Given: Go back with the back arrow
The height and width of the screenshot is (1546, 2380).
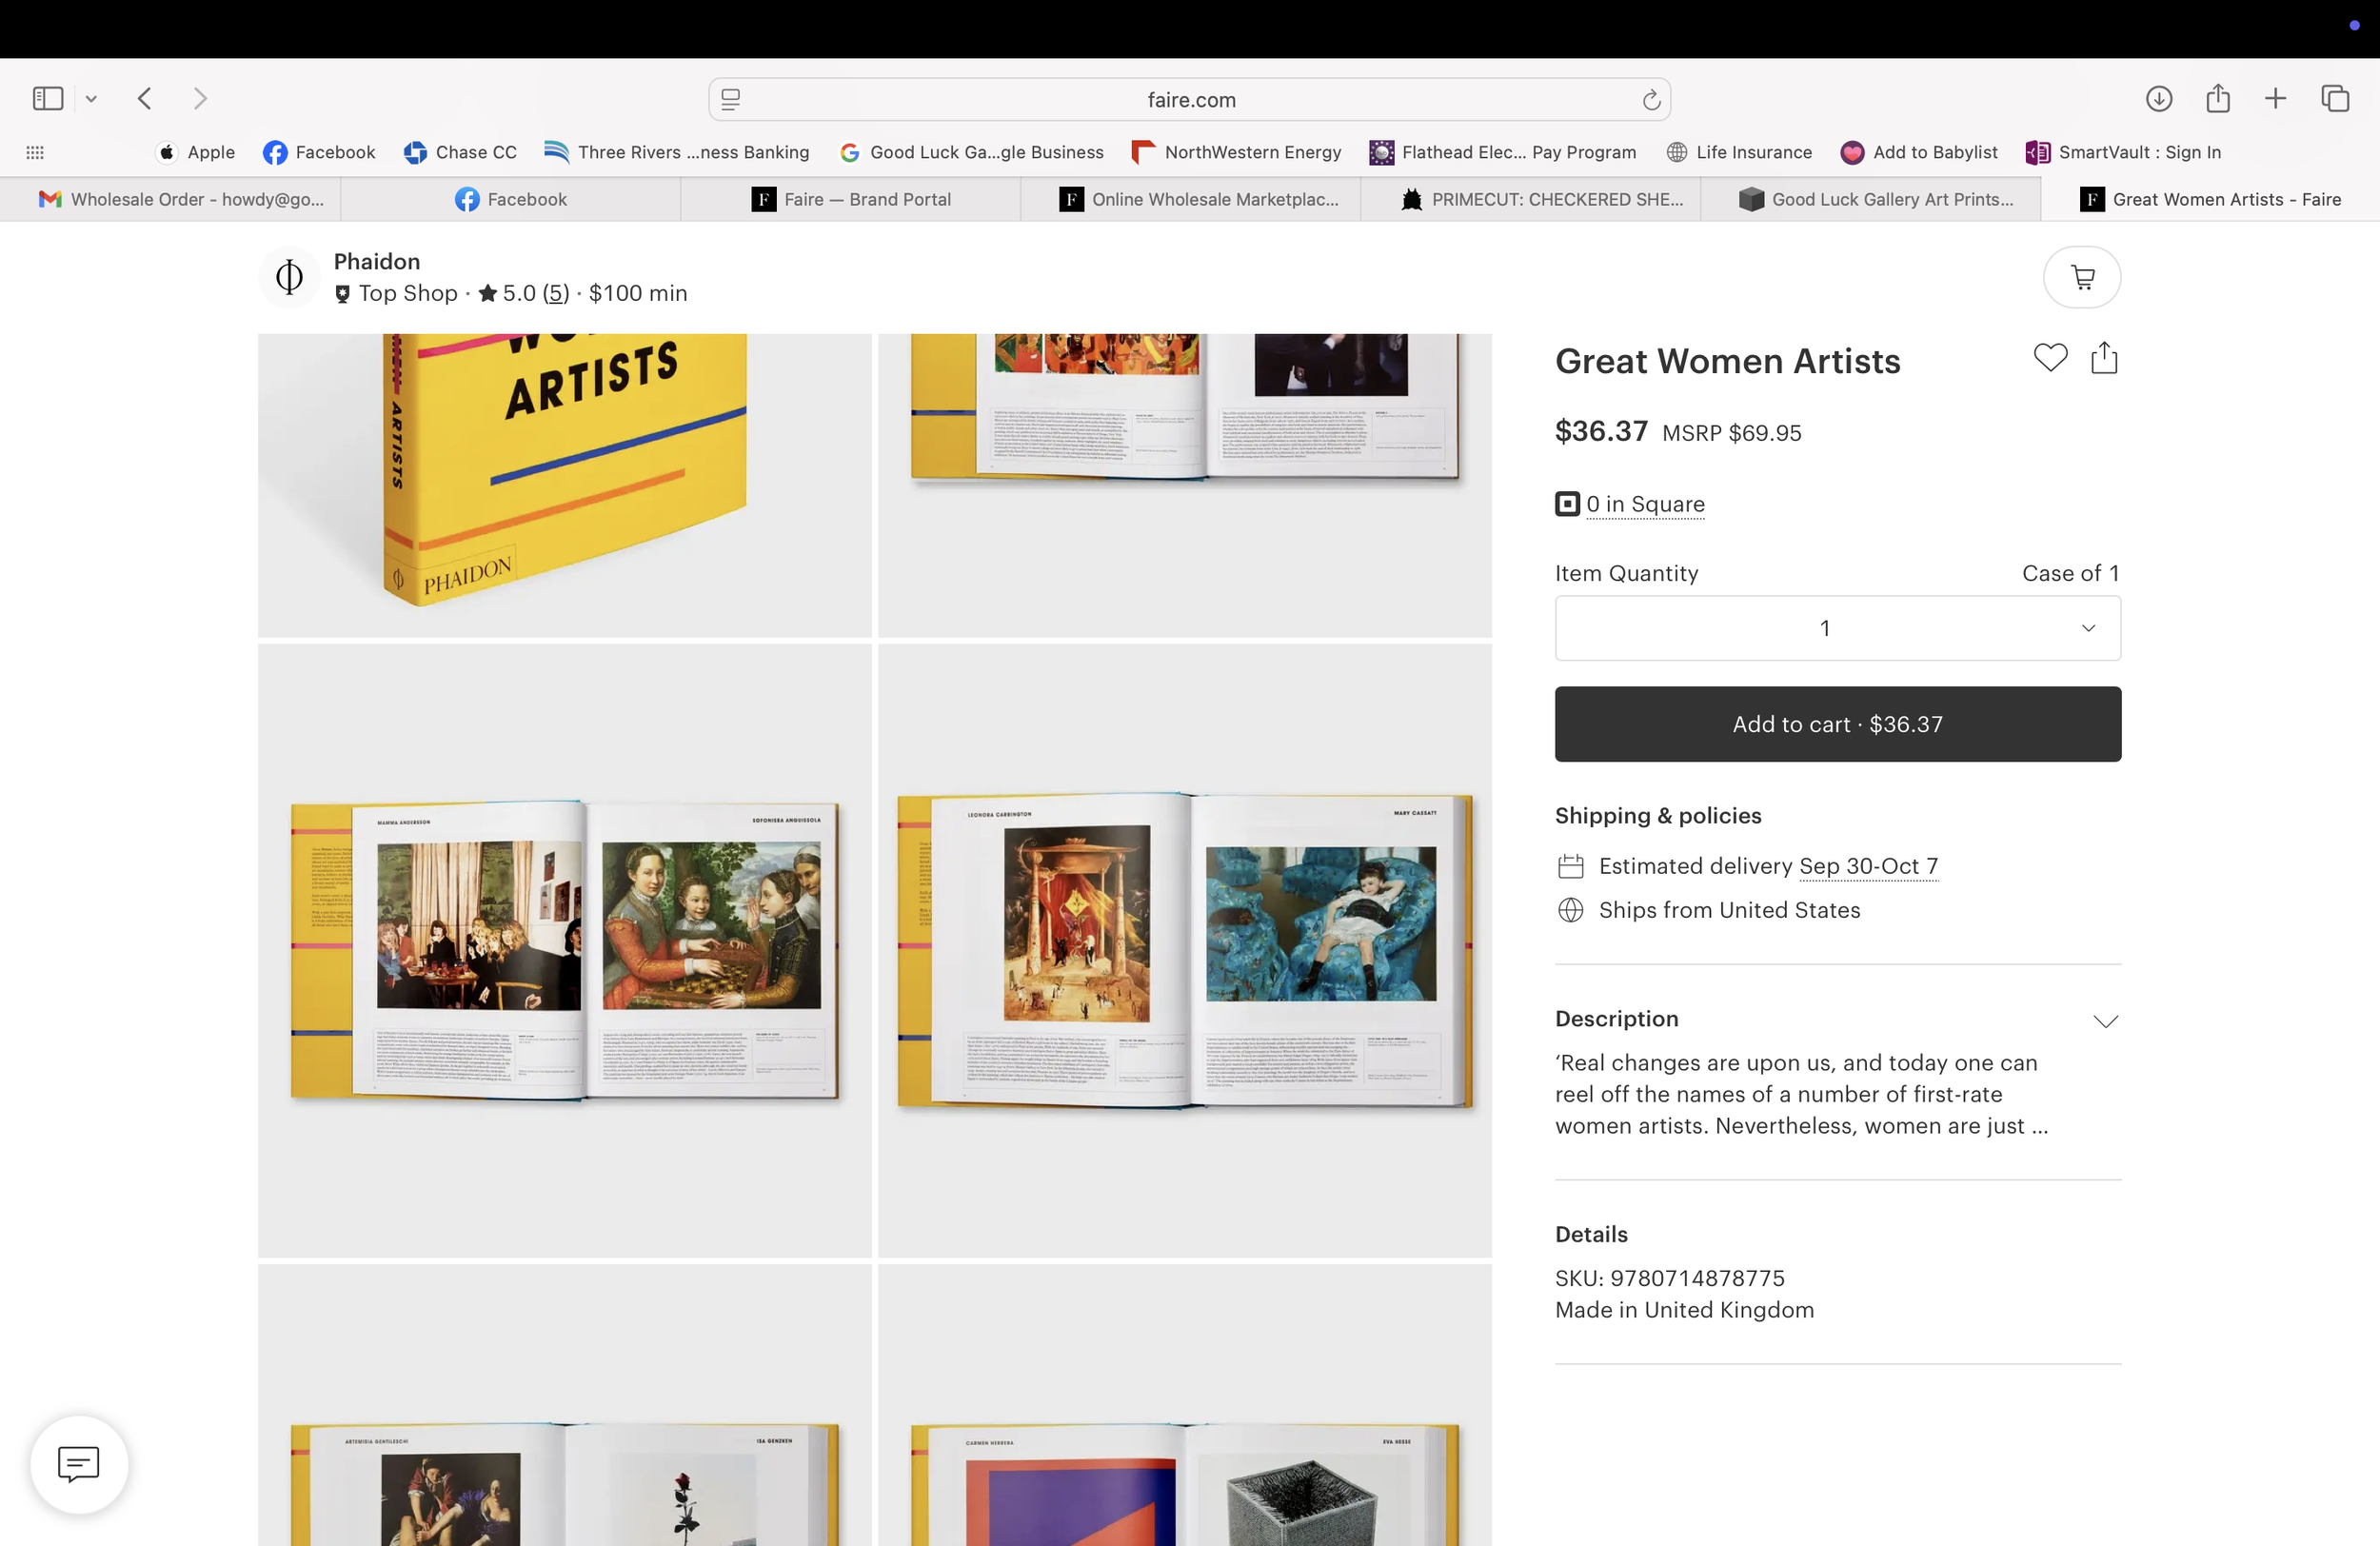Looking at the screenshot, I should (145, 98).
